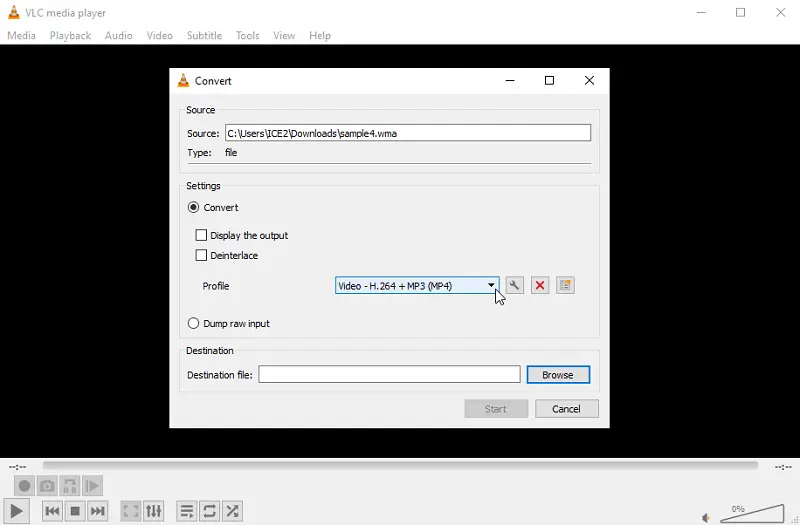This screenshot has height=525, width=800.
Task: Maximize the Convert dialog window
Action: pyautogui.click(x=549, y=81)
